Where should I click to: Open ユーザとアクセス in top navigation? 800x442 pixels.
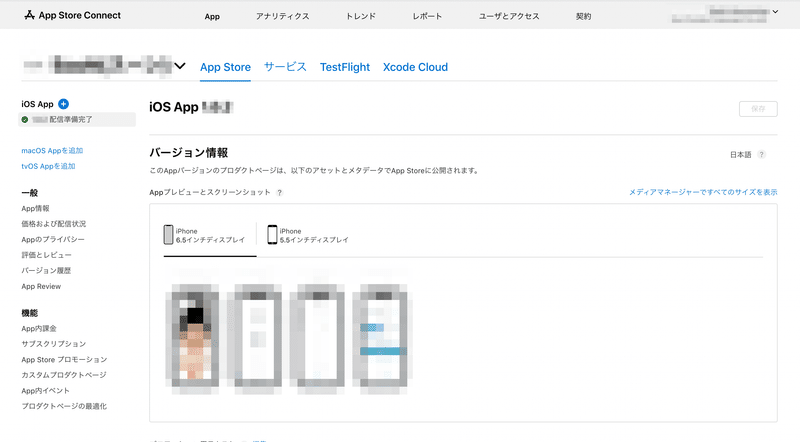pyautogui.click(x=509, y=16)
